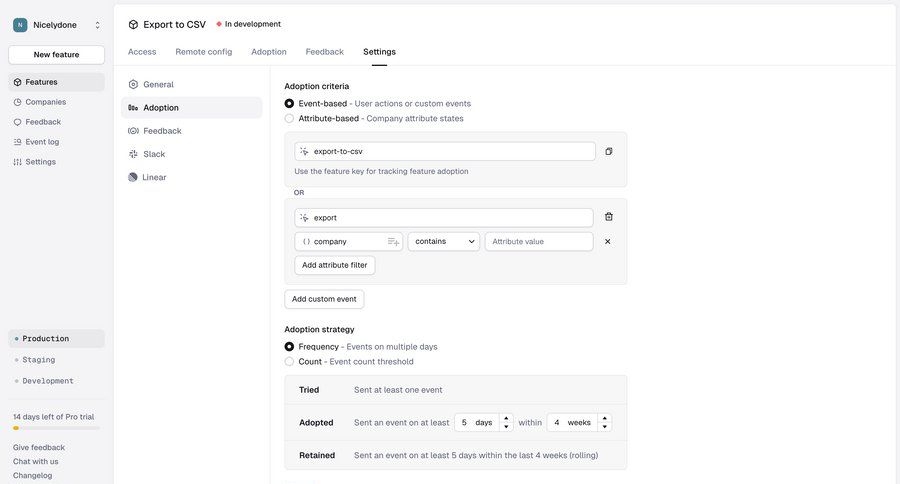Open Chat with us link

[x=36, y=462]
